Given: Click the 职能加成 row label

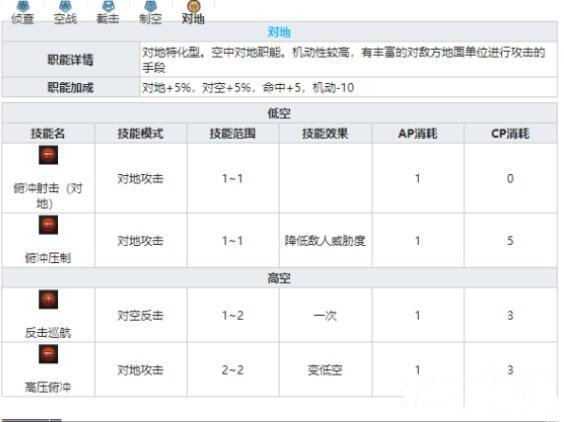Looking at the screenshot, I should point(70,87).
